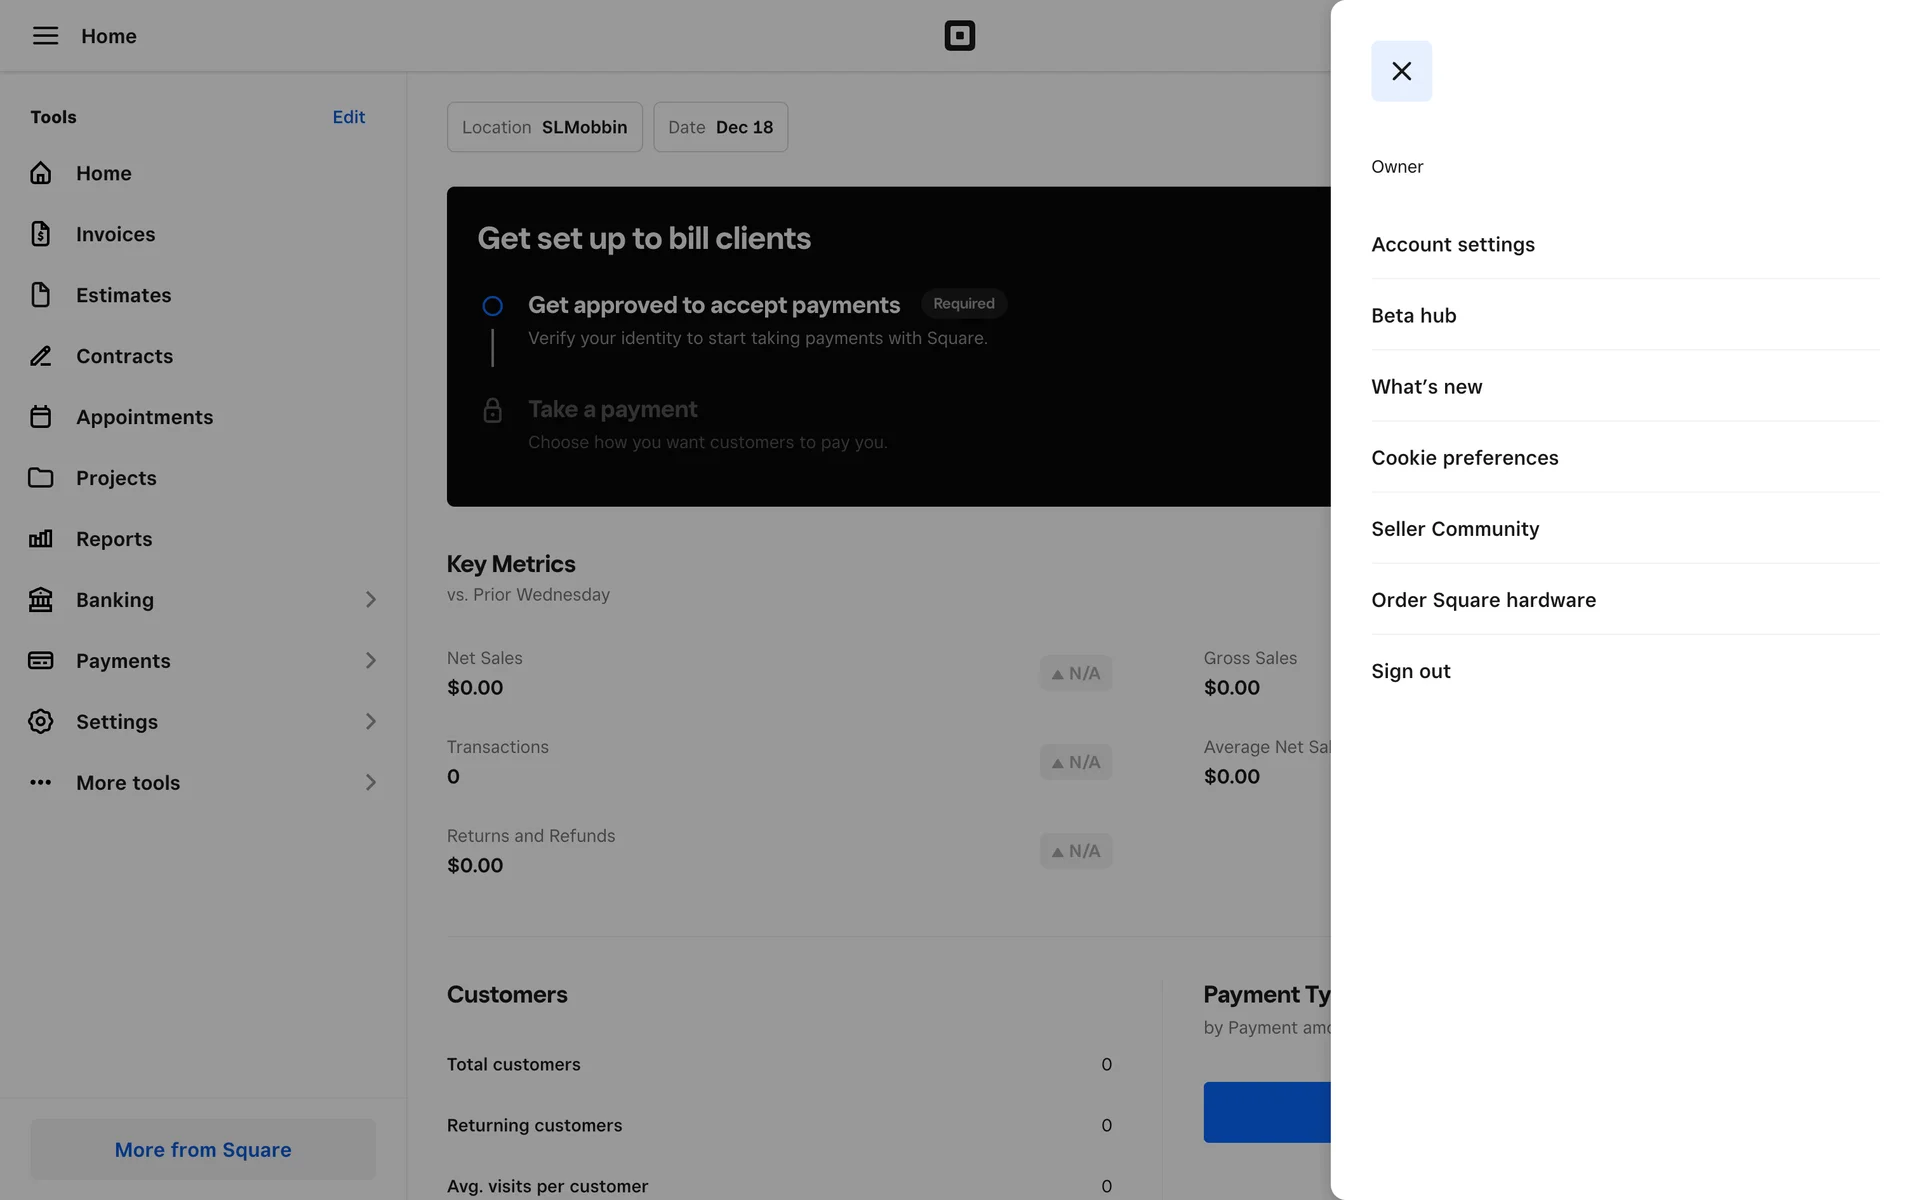1920x1200 pixels.
Task: Click the Square logo icon
Action: (959, 36)
